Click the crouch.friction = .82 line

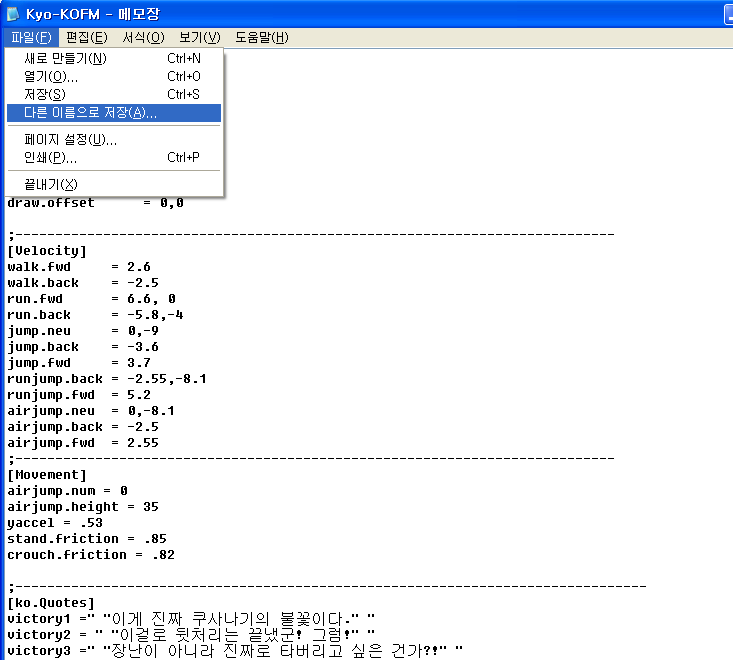coord(91,555)
